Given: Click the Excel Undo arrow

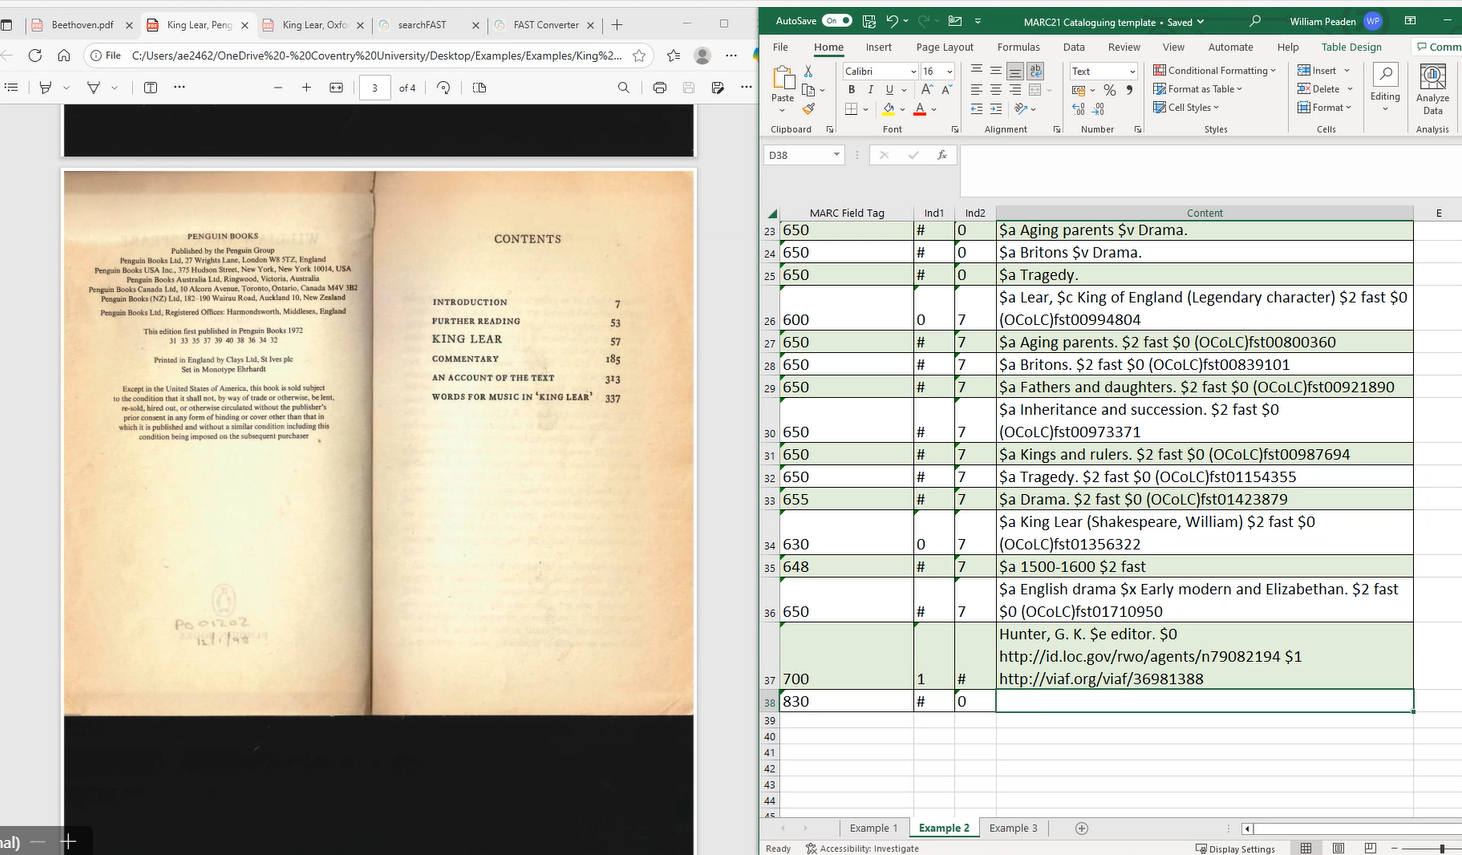Looking at the screenshot, I should [892, 21].
